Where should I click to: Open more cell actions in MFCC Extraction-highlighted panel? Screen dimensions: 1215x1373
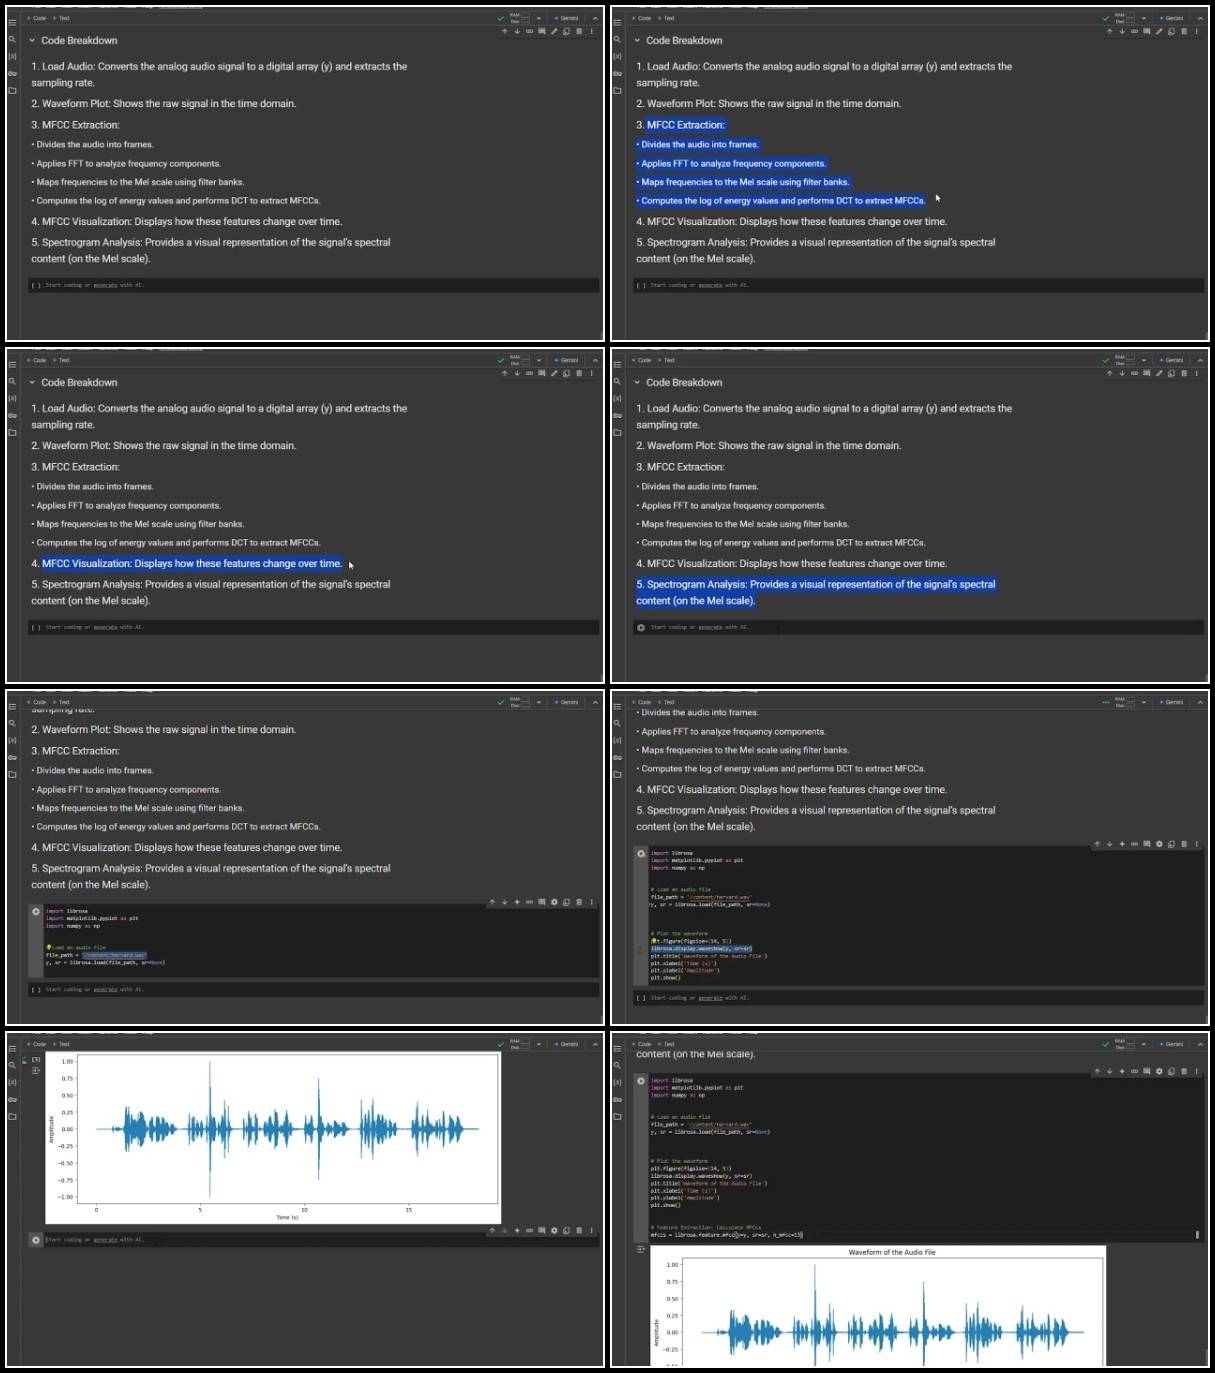coord(1196,31)
